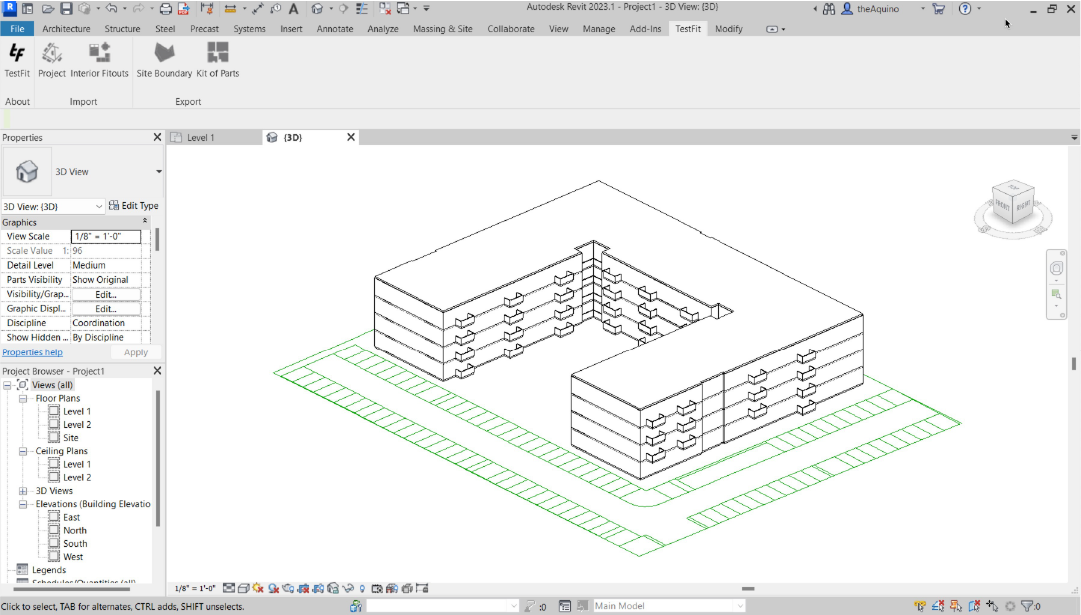Click the ViewCube in the 3D view
Viewport: 1081px width, 615px height.
coord(1010,203)
